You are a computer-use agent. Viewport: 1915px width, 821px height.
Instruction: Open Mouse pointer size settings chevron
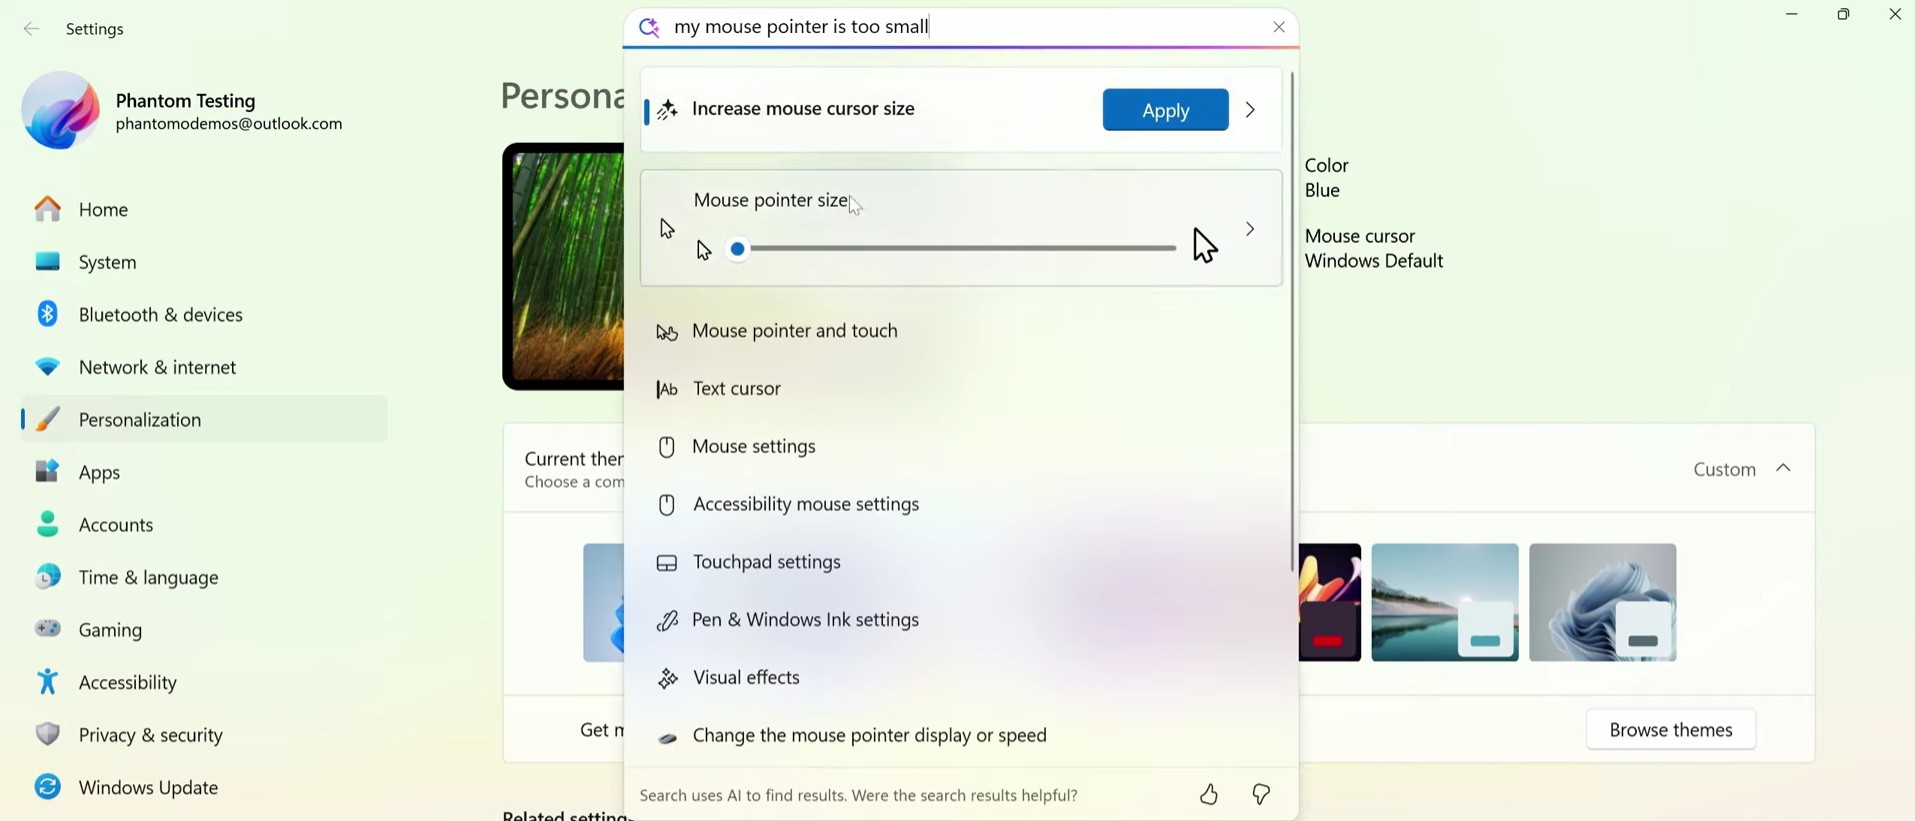click(1250, 229)
